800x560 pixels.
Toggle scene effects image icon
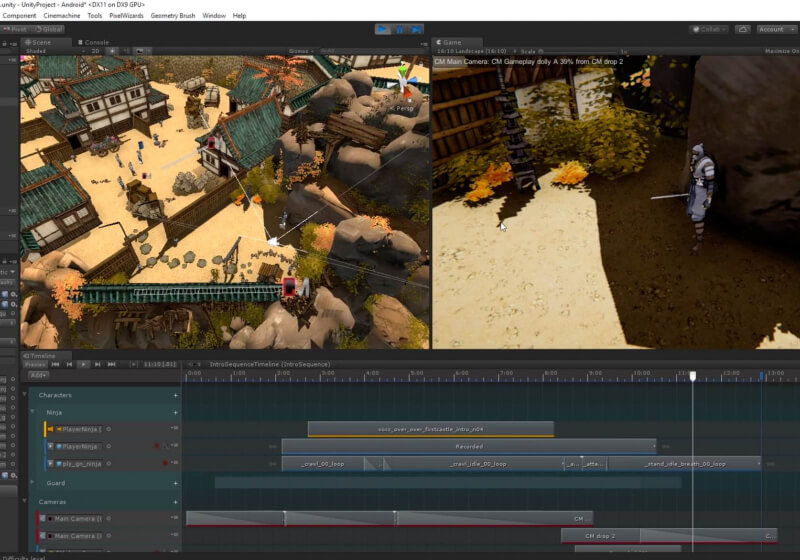[x=140, y=51]
